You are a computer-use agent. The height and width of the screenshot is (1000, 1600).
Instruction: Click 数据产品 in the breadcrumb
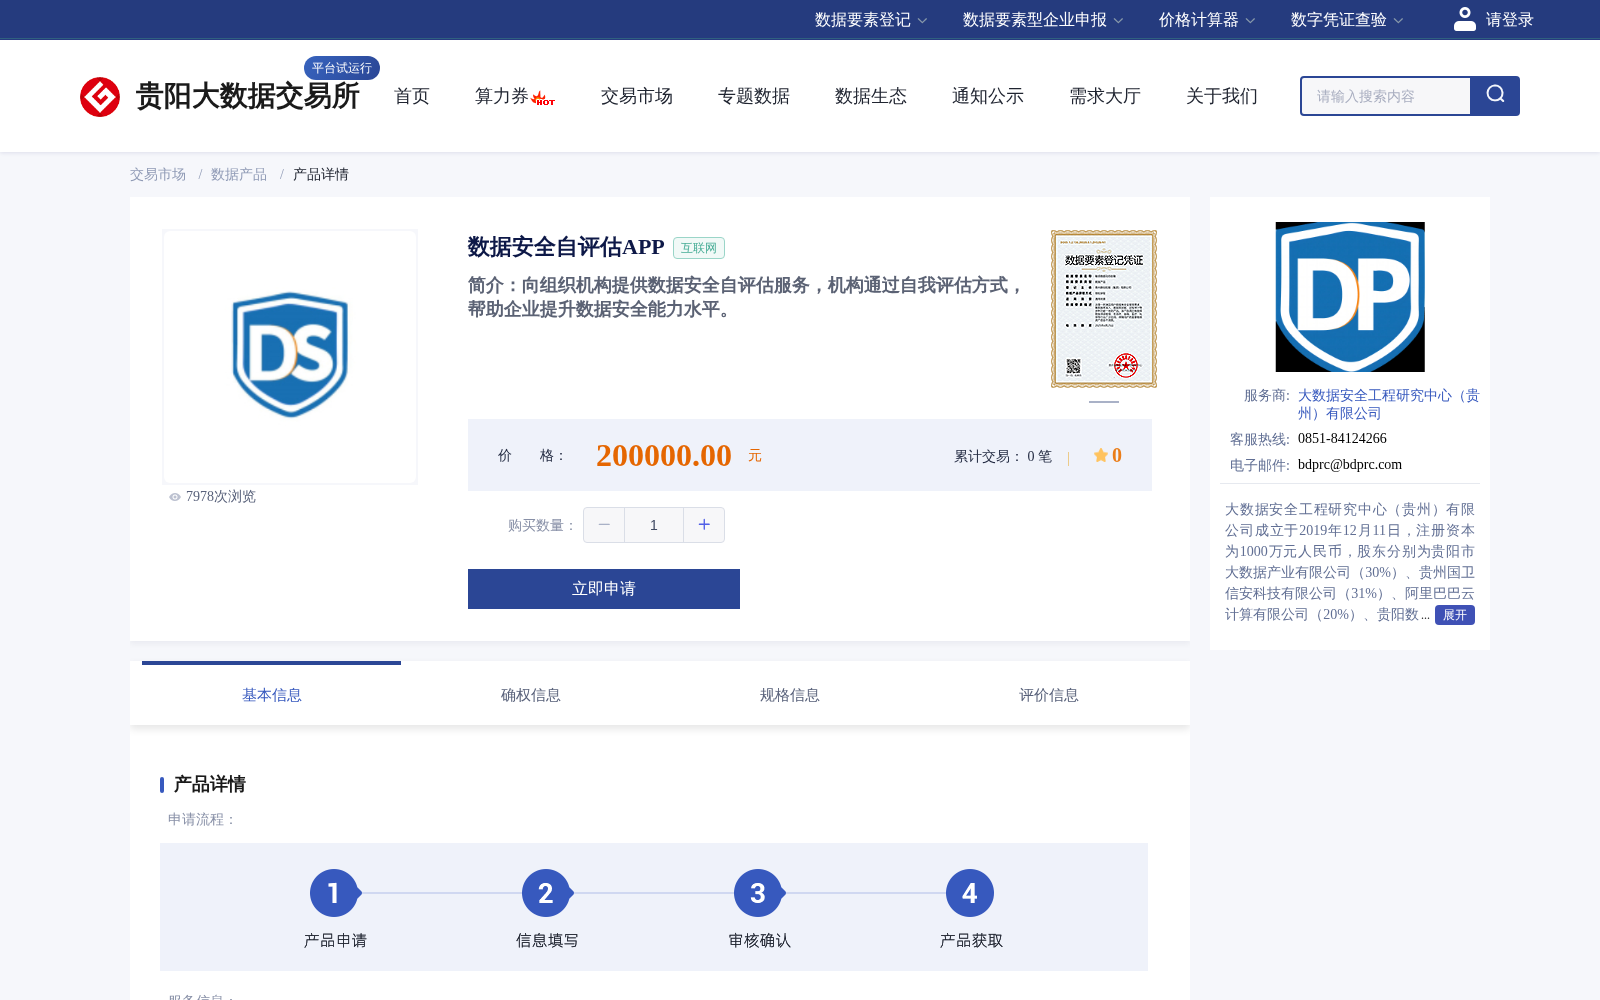pyautogui.click(x=239, y=174)
